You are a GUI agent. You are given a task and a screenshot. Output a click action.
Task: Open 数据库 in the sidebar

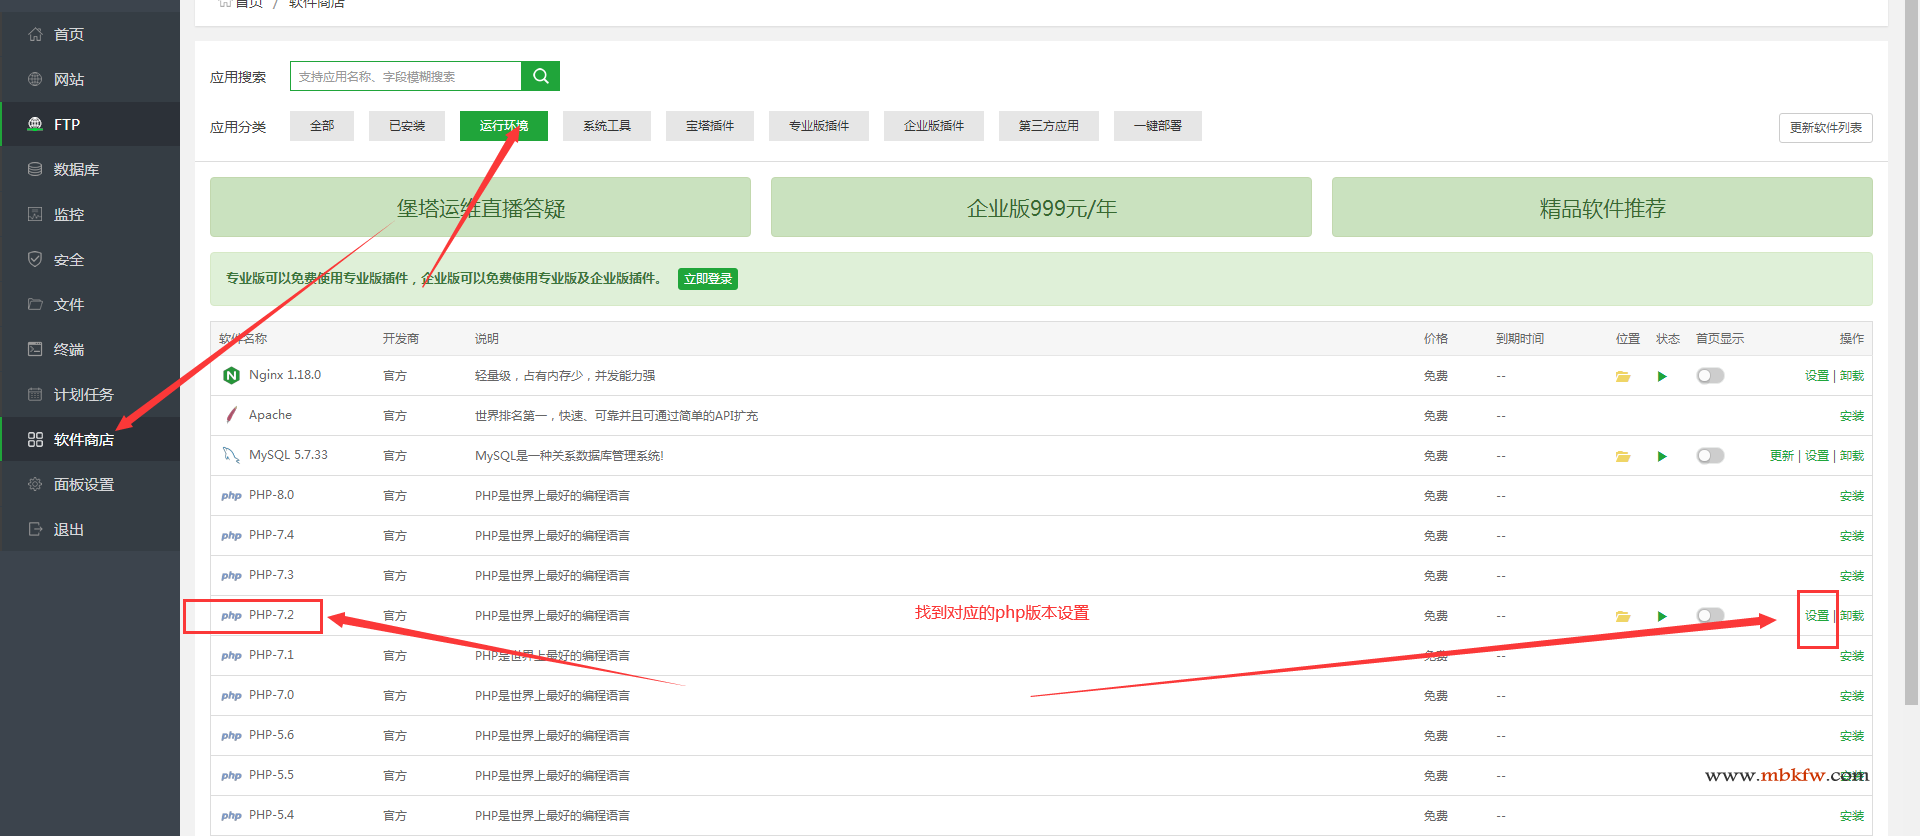[x=76, y=170]
